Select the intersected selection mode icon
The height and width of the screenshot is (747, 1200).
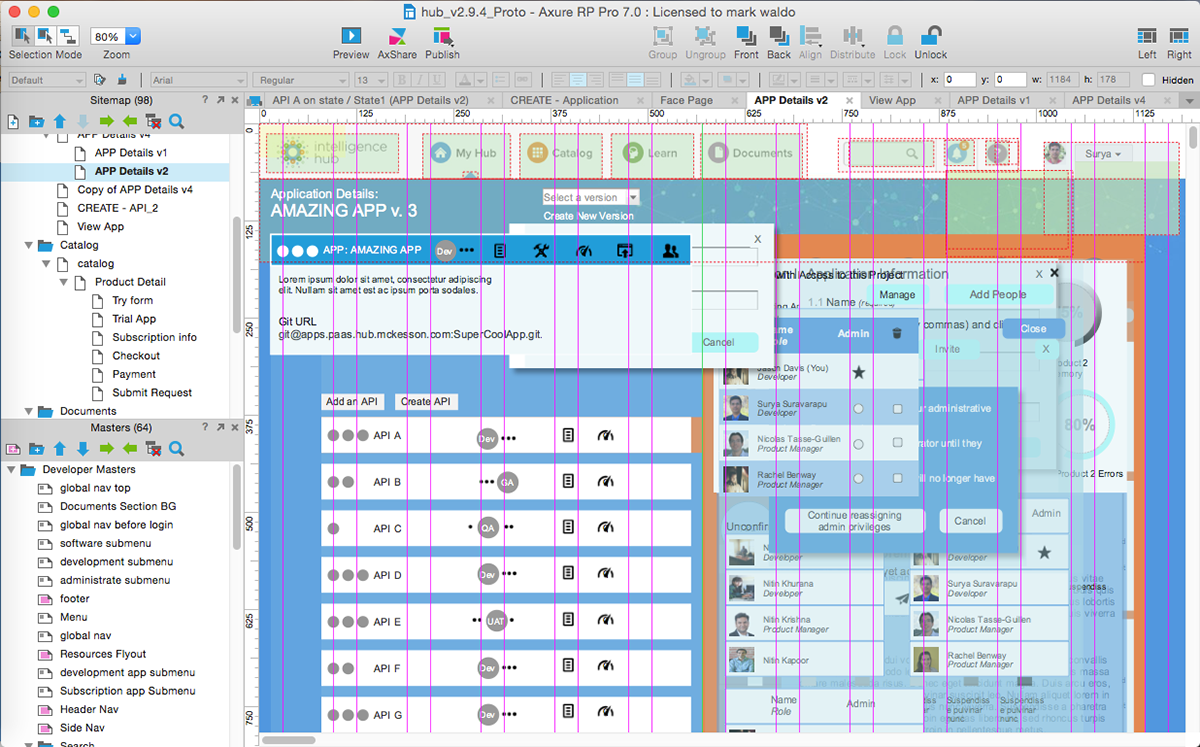(x=22, y=36)
